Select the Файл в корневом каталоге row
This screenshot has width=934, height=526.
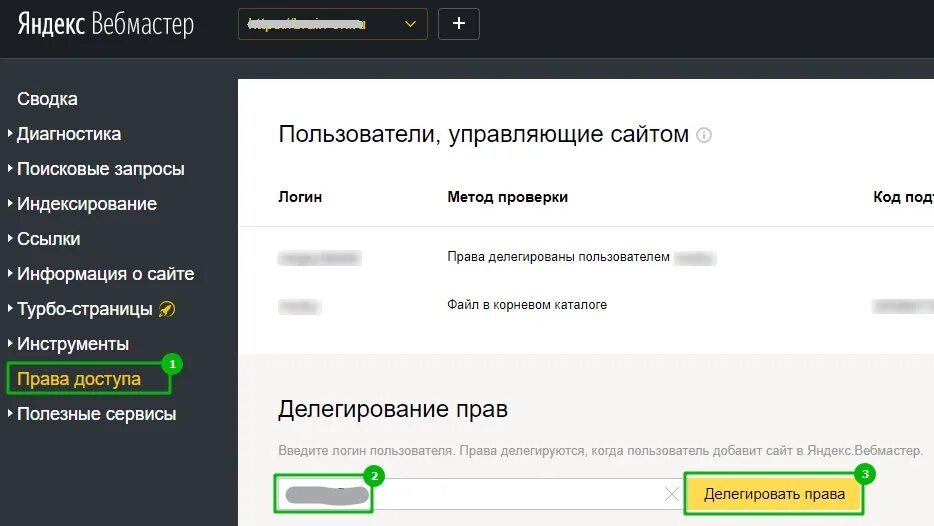click(586, 305)
